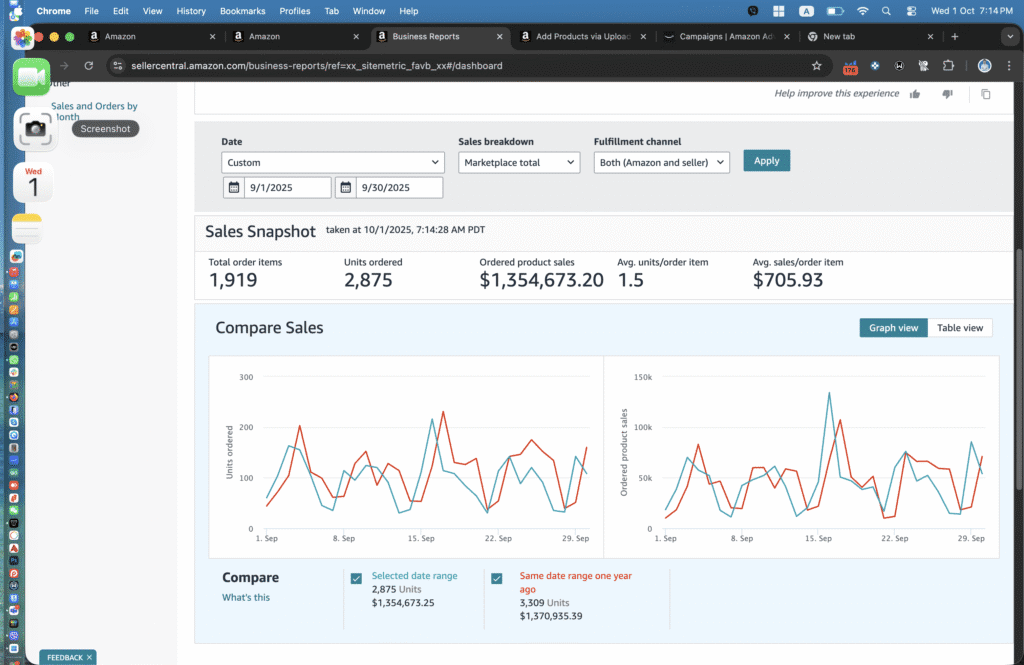Viewport: 1024px width, 665px height.
Task: Click the thumbs down feedback icon
Action: pos(947,94)
